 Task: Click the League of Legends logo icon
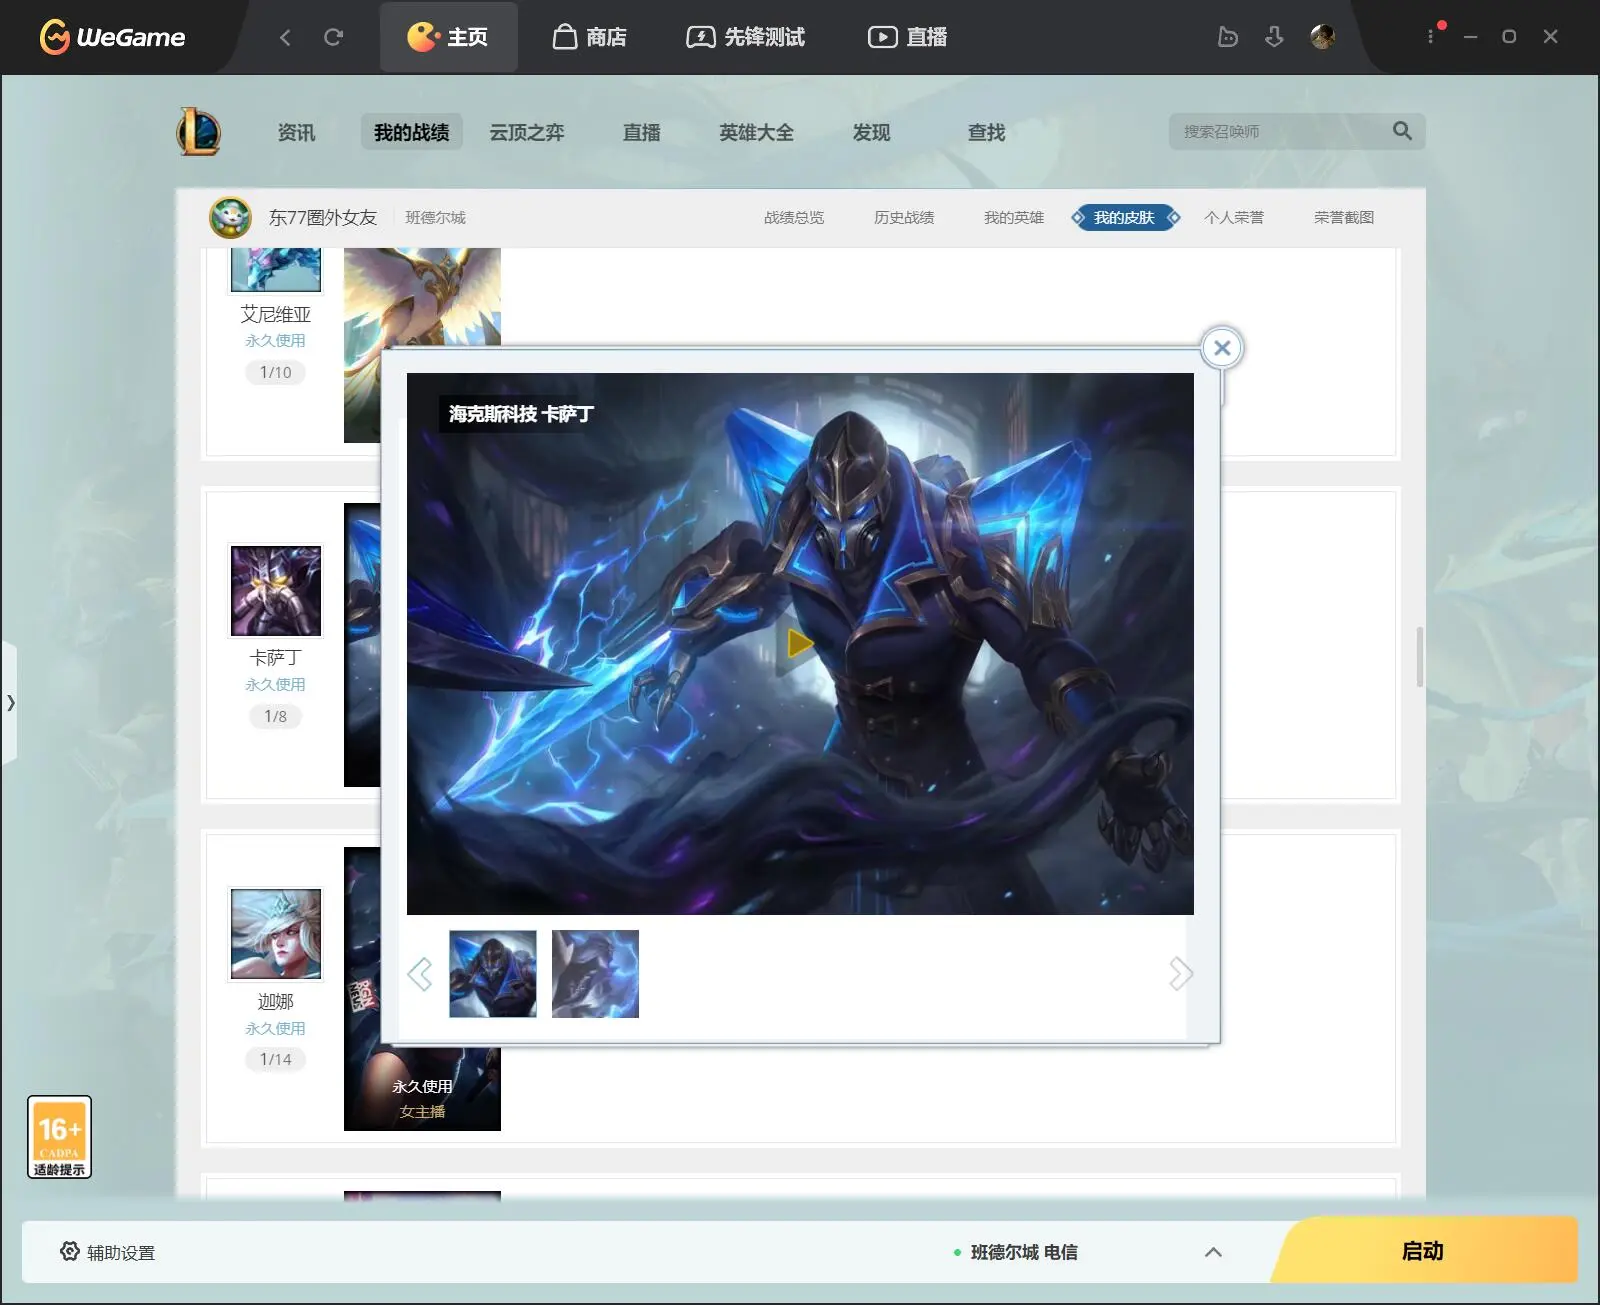tap(199, 131)
